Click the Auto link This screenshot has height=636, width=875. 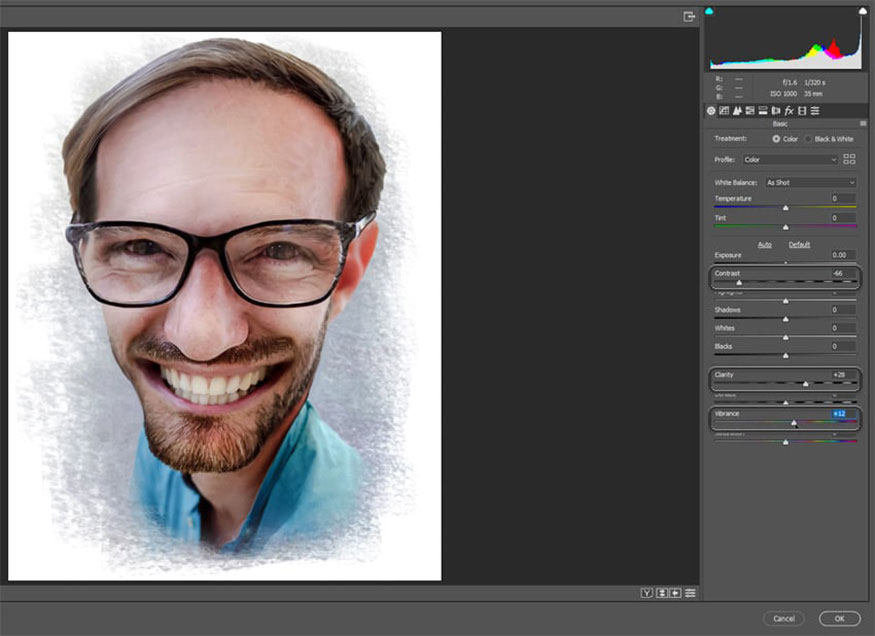(x=765, y=244)
